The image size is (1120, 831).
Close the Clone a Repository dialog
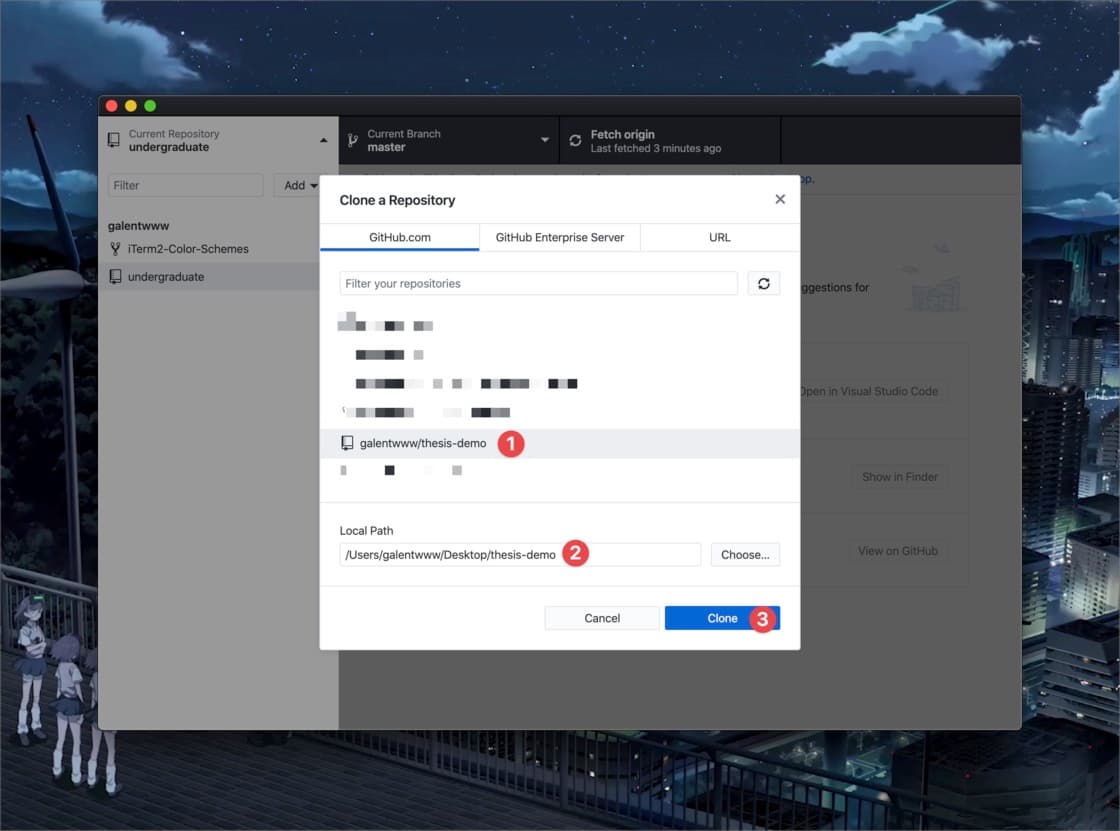(x=780, y=199)
